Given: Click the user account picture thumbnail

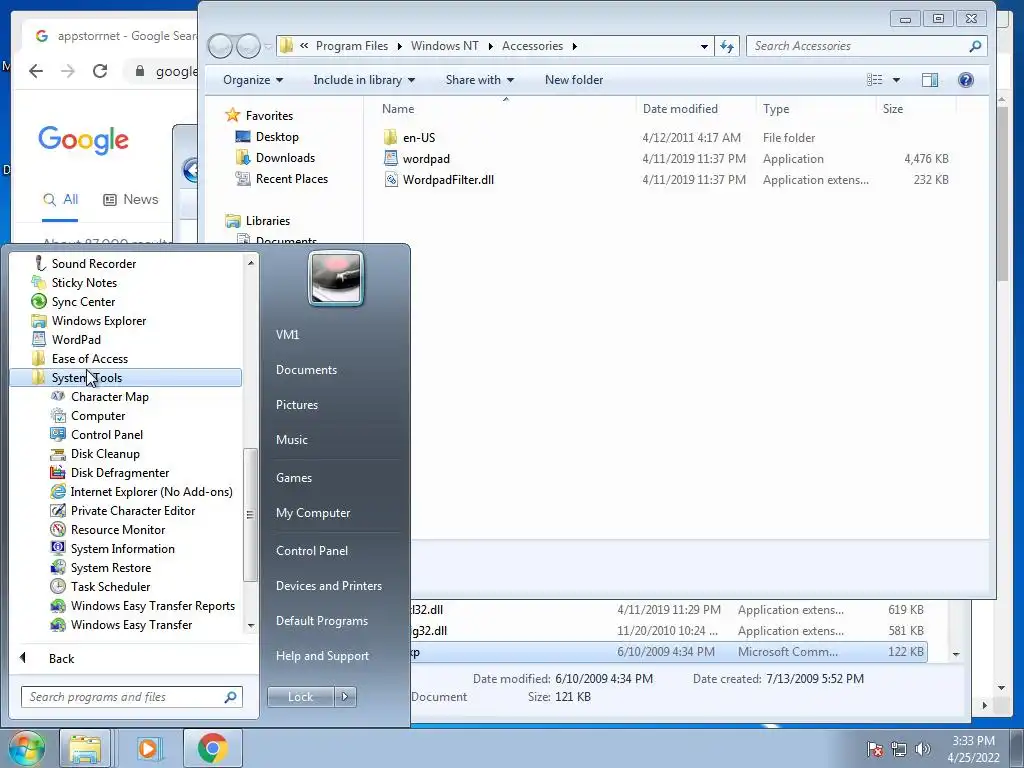Looking at the screenshot, I should click(336, 278).
